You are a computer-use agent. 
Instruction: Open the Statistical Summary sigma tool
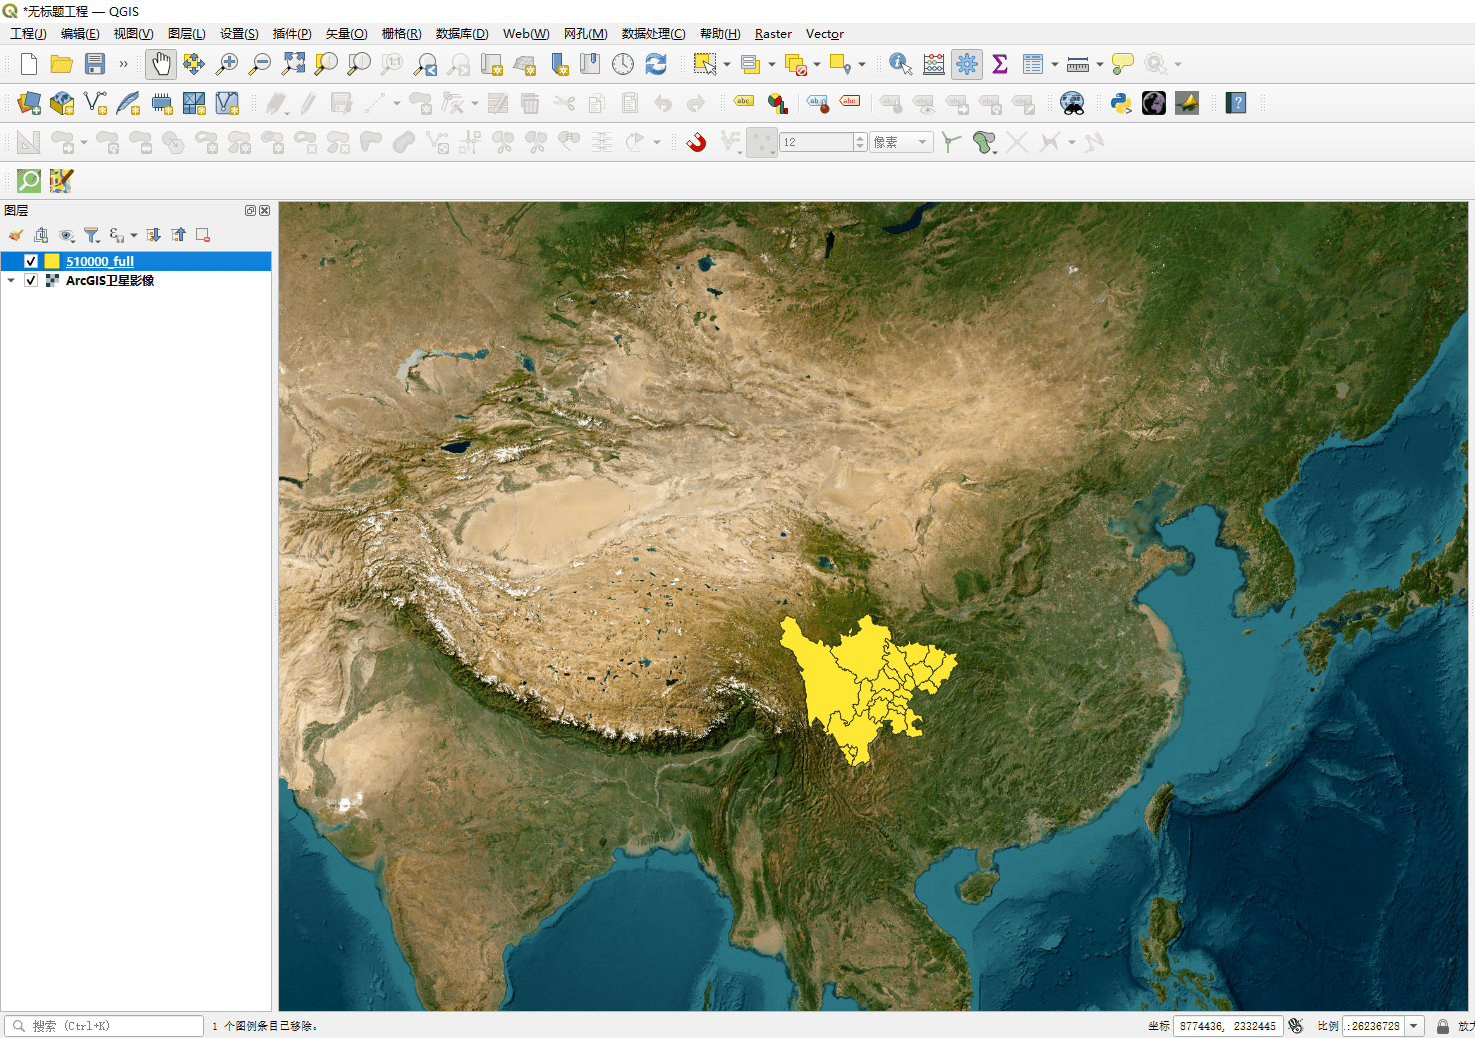pyautogui.click(x=999, y=64)
